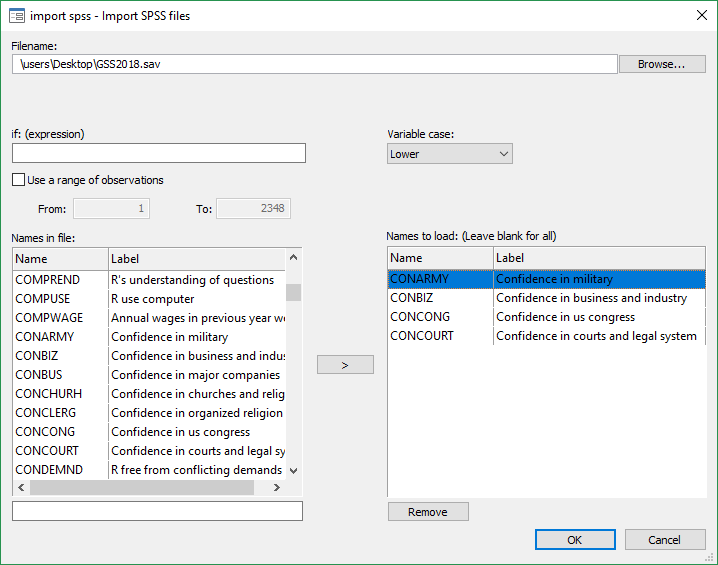Sort Names in file by Label column
The width and height of the screenshot is (718, 565).
tap(197, 259)
